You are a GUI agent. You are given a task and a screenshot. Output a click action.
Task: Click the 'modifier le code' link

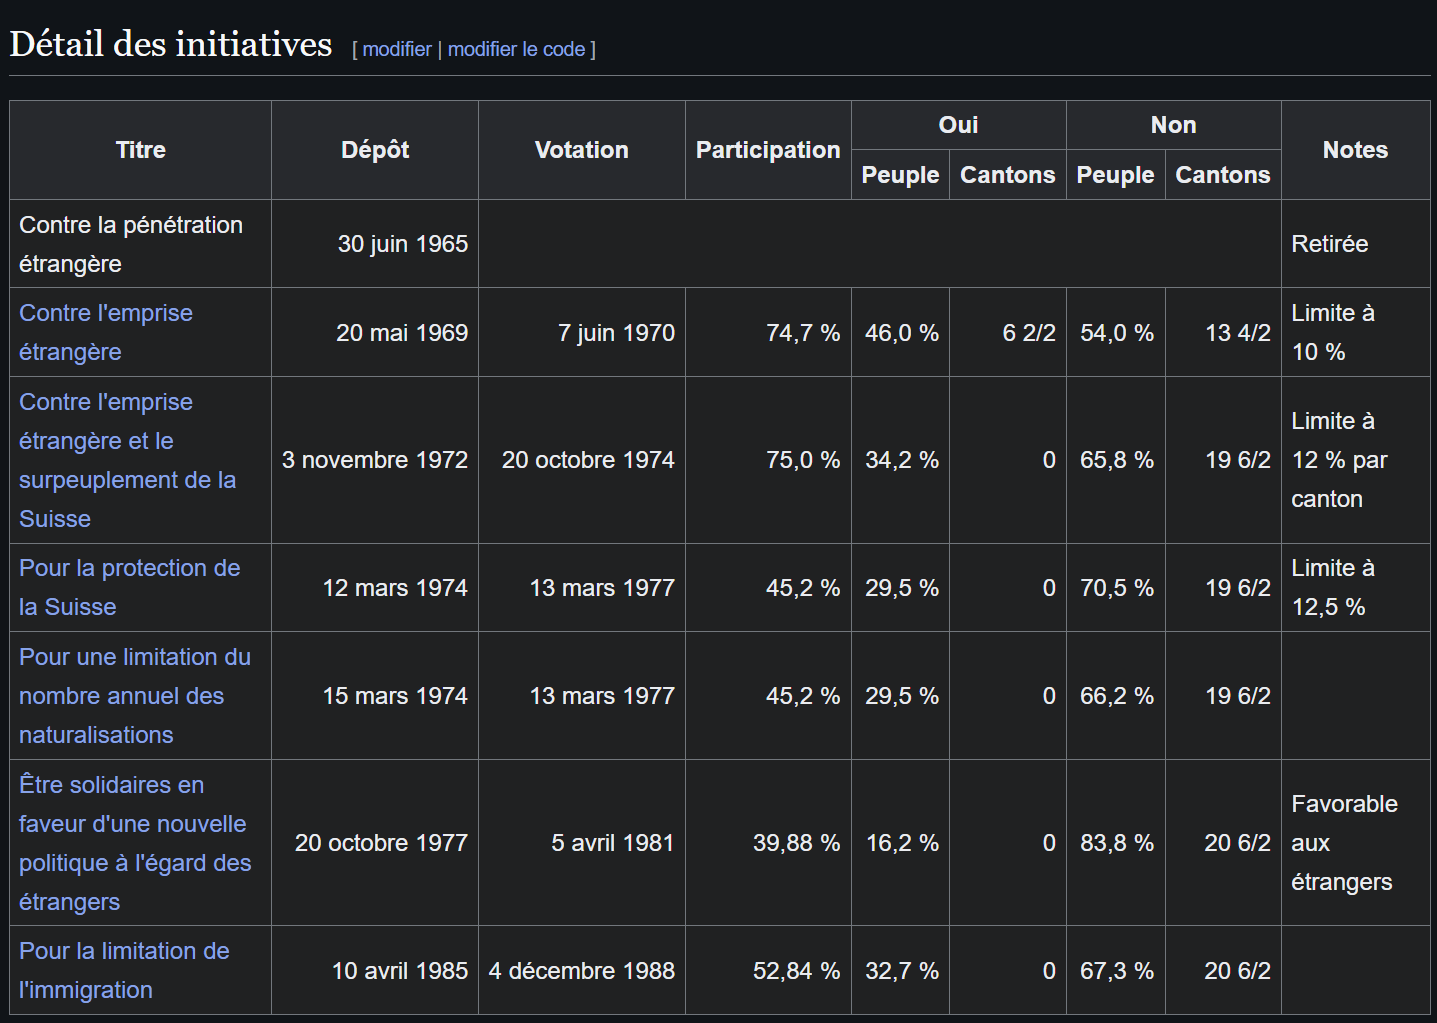click(516, 49)
